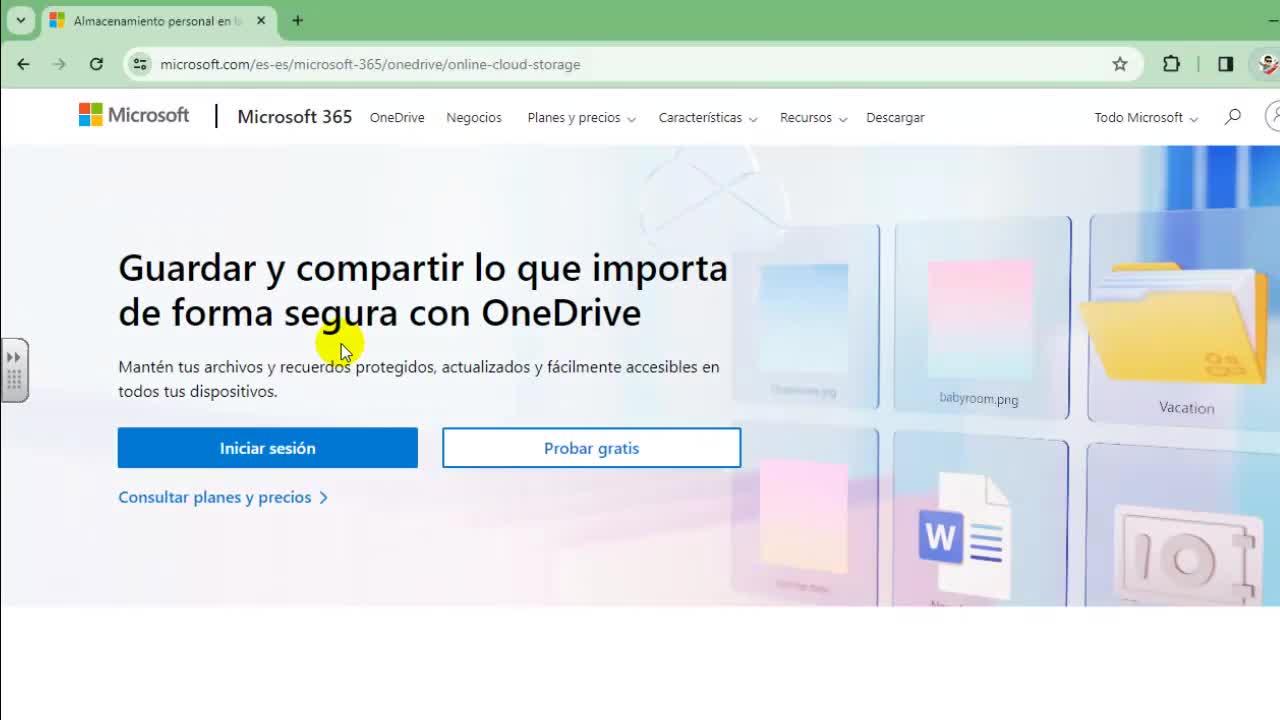Select the Almacenamiento personal browser tab
This screenshot has height=720, width=1280.
click(x=157, y=20)
